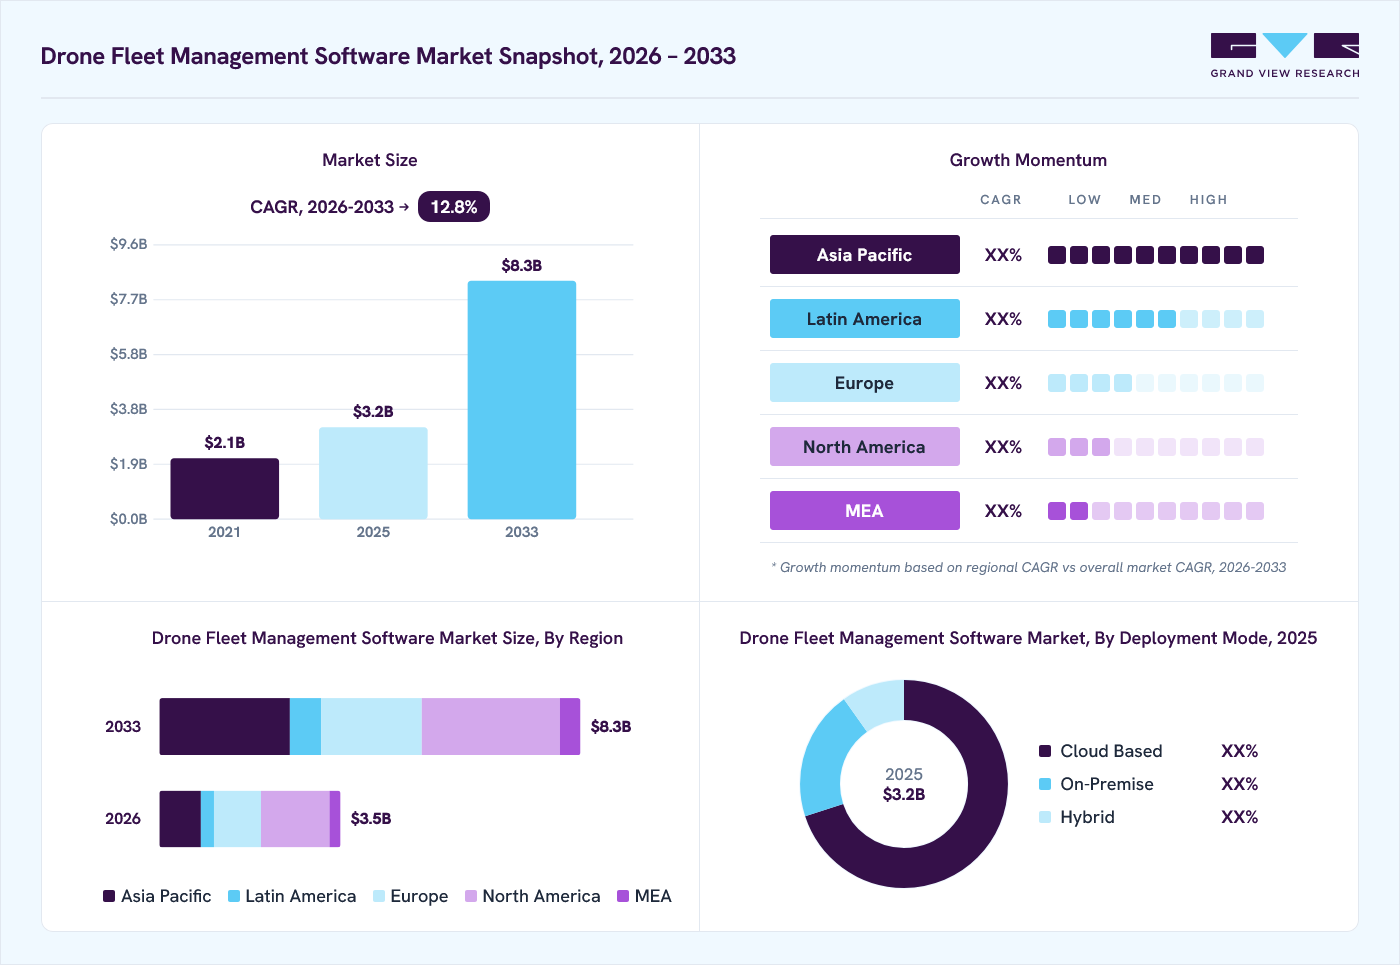Click the 2025 market size bar

coord(373,473)
